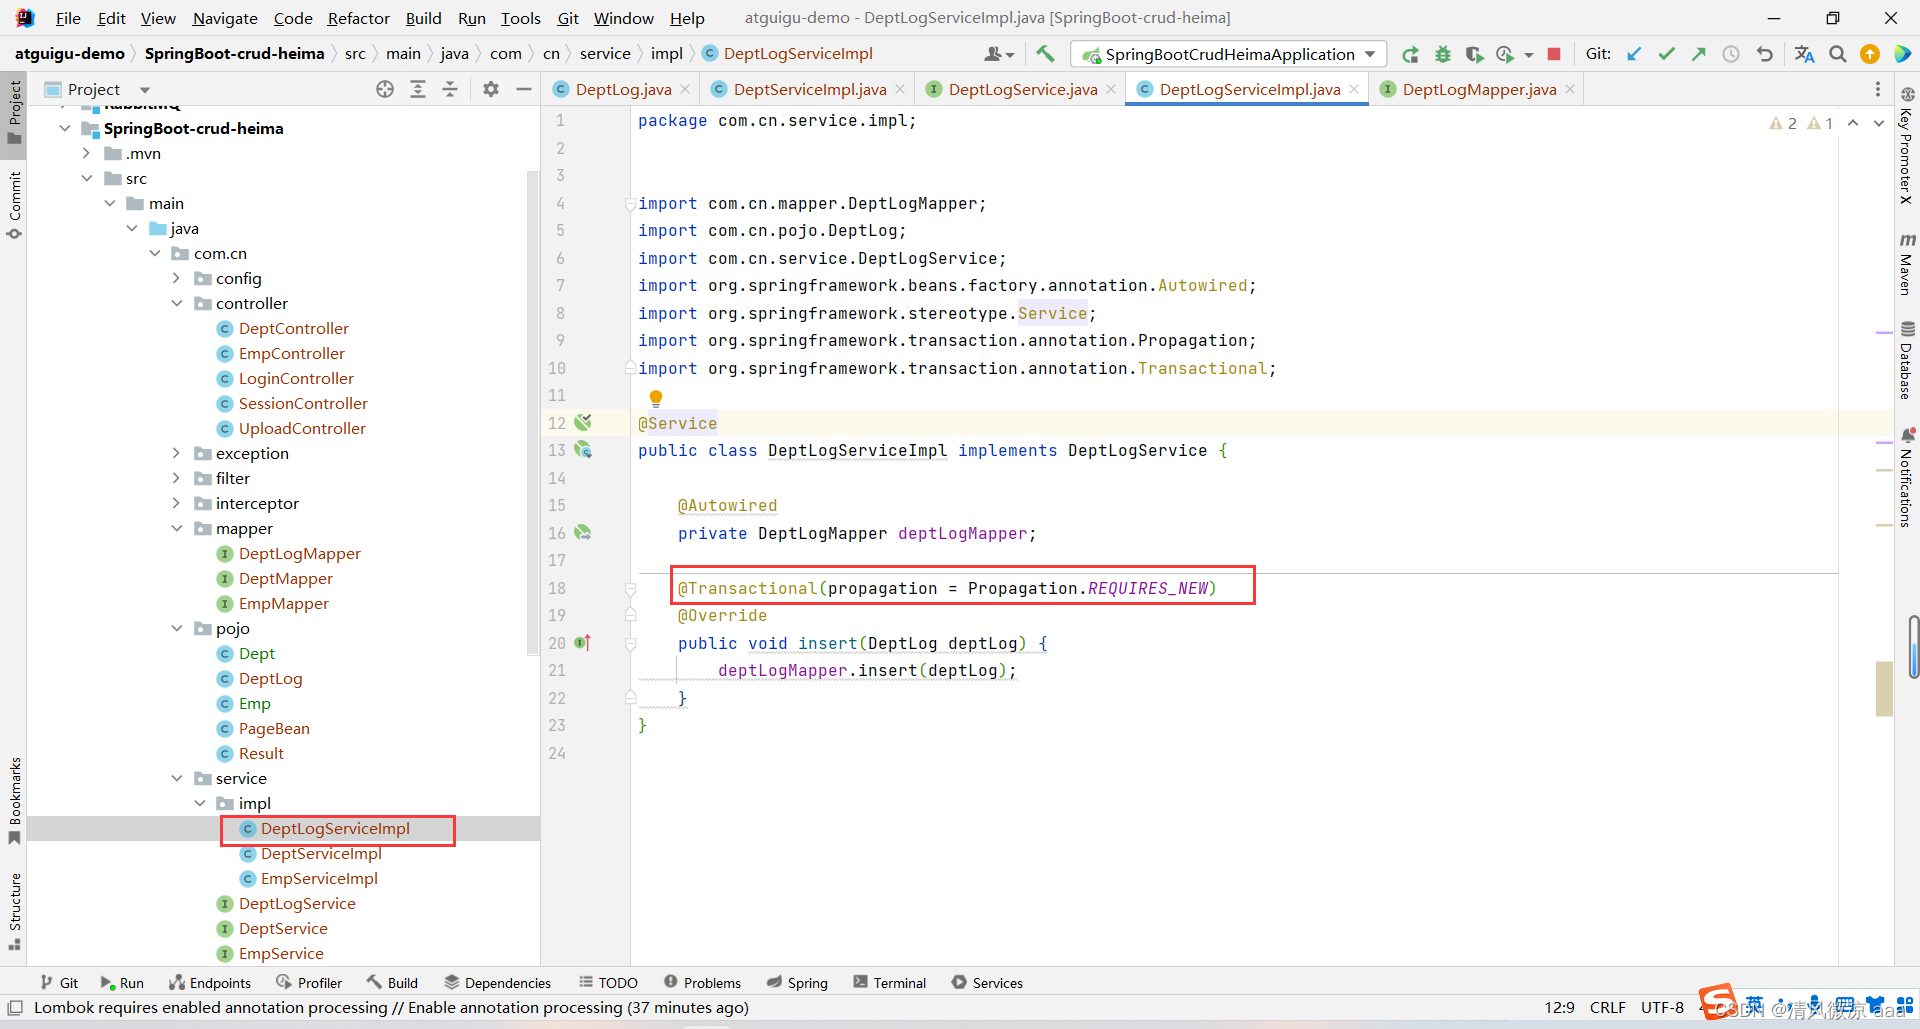
Task: Expand all nodes in Project panel
Action: 418,89
